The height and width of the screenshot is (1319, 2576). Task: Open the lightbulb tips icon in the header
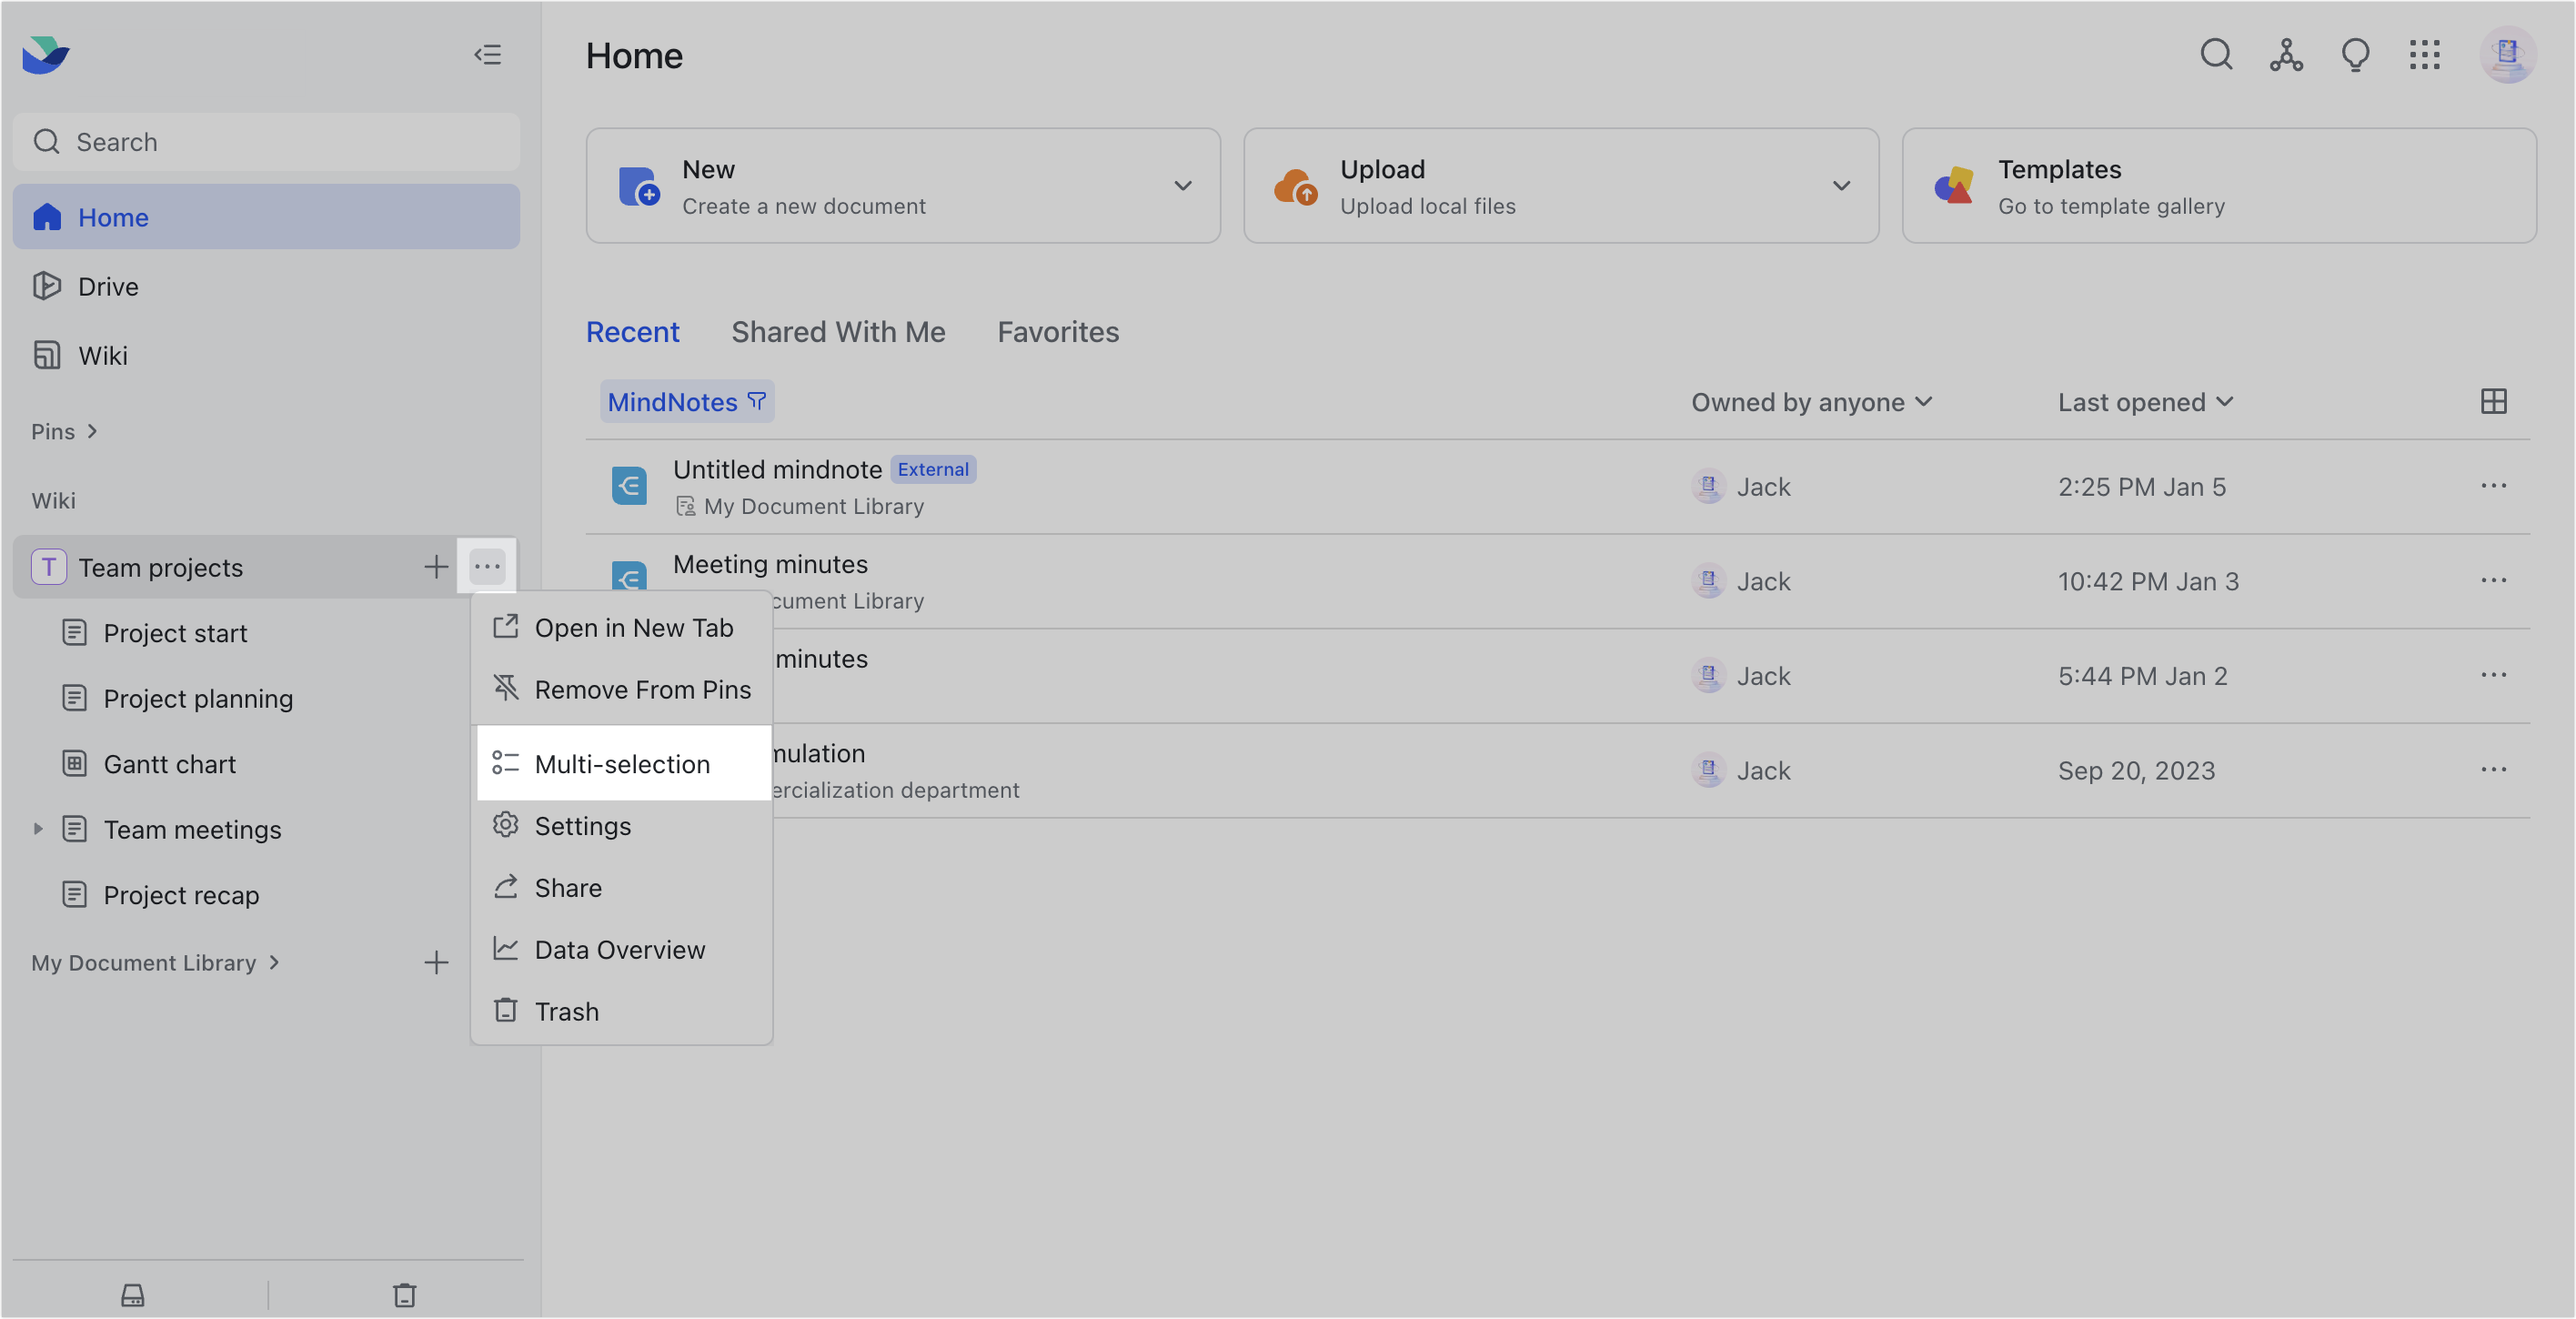coord(2356,55)
